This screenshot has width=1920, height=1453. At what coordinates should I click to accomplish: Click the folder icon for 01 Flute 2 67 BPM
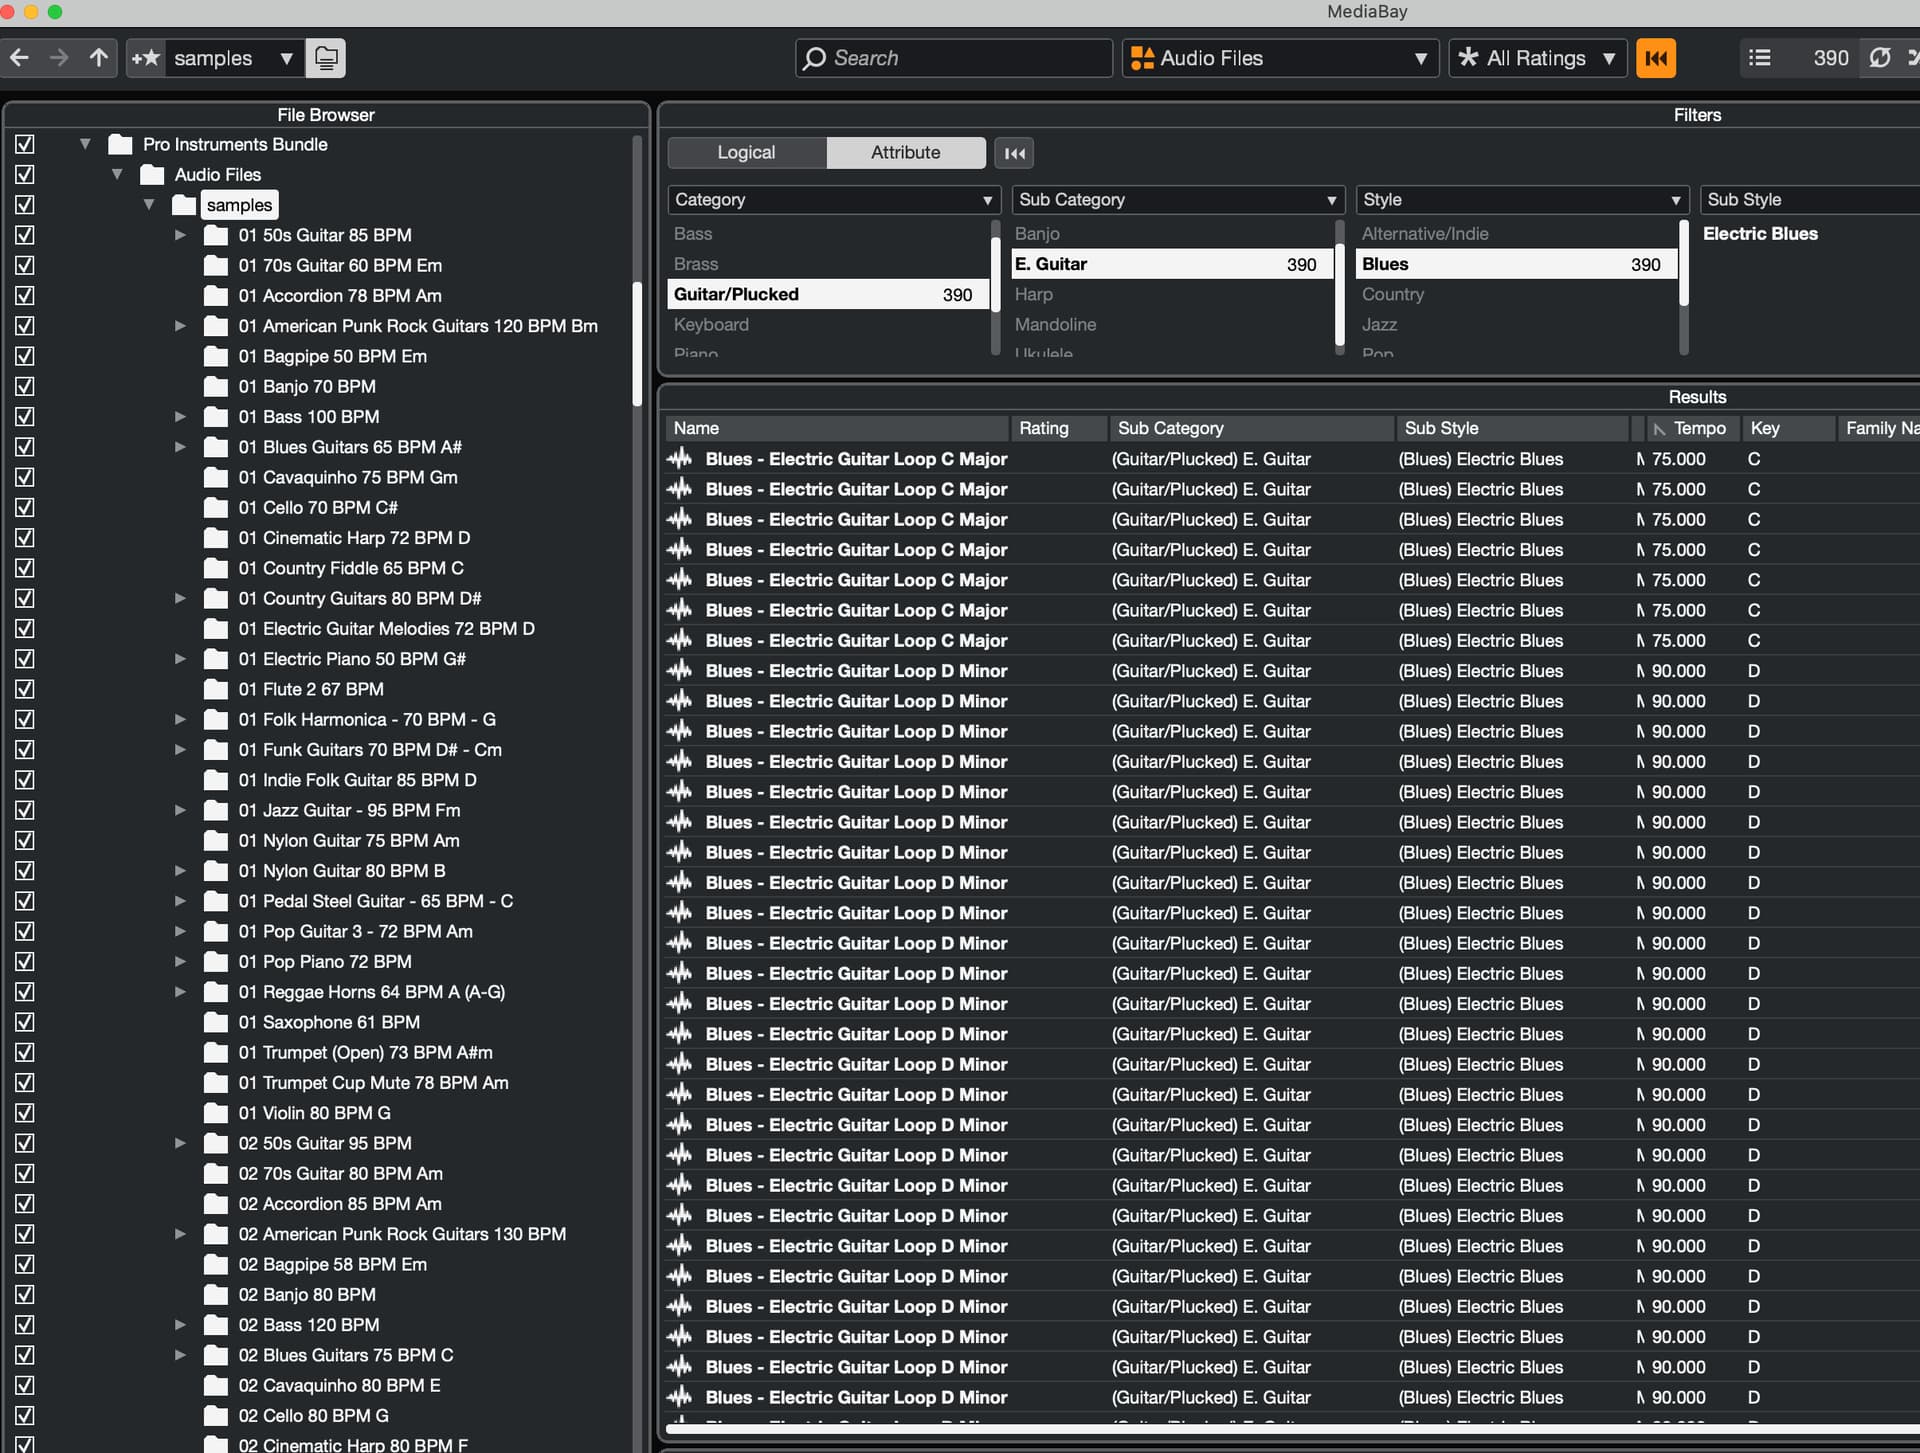pos(216,690)
